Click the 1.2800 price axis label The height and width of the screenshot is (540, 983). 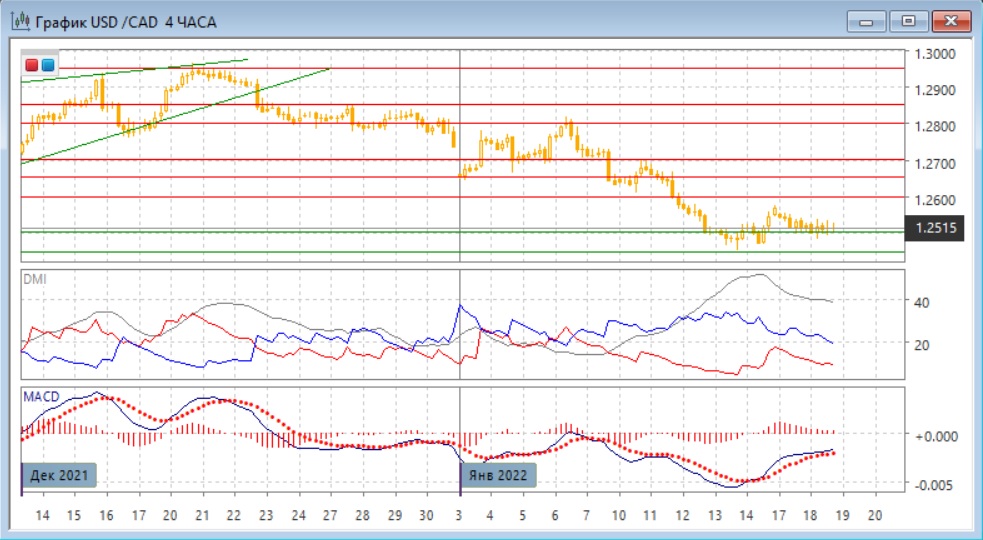(x=937, y=126)
